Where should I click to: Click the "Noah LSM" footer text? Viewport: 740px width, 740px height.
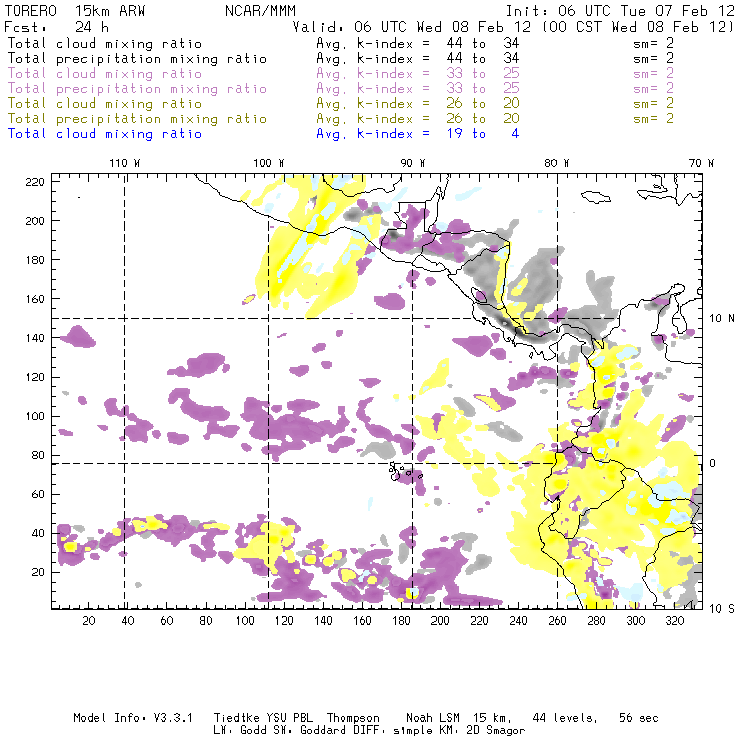(433, 718)
